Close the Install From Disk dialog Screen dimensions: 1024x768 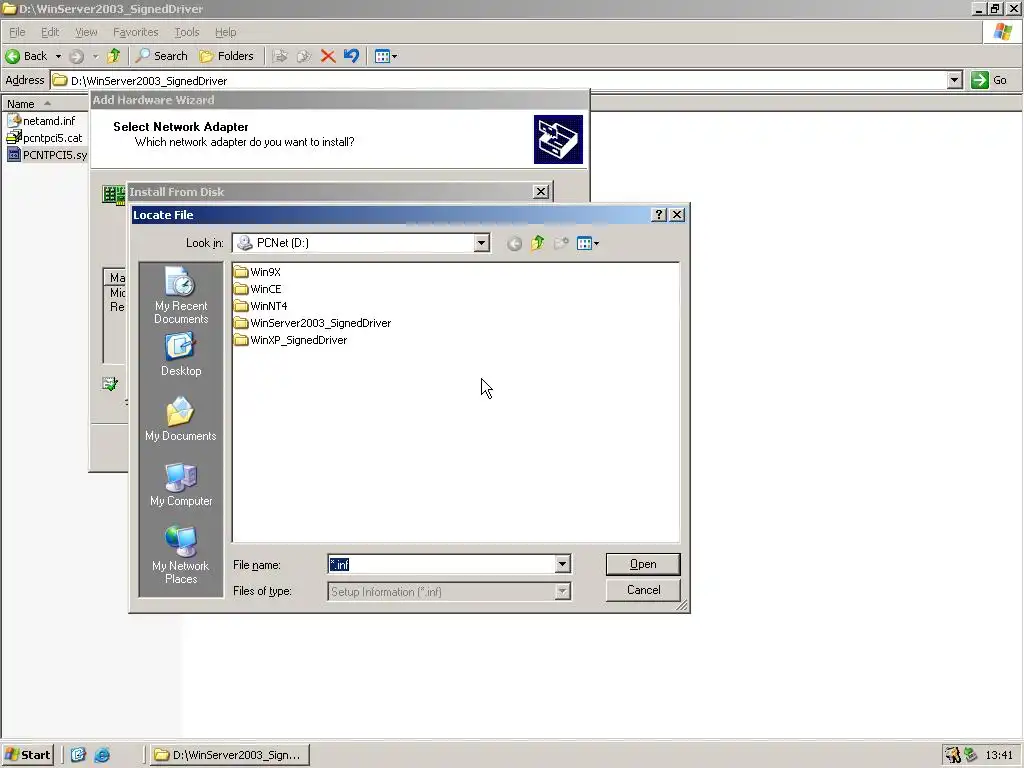click(x=541, y=192)
